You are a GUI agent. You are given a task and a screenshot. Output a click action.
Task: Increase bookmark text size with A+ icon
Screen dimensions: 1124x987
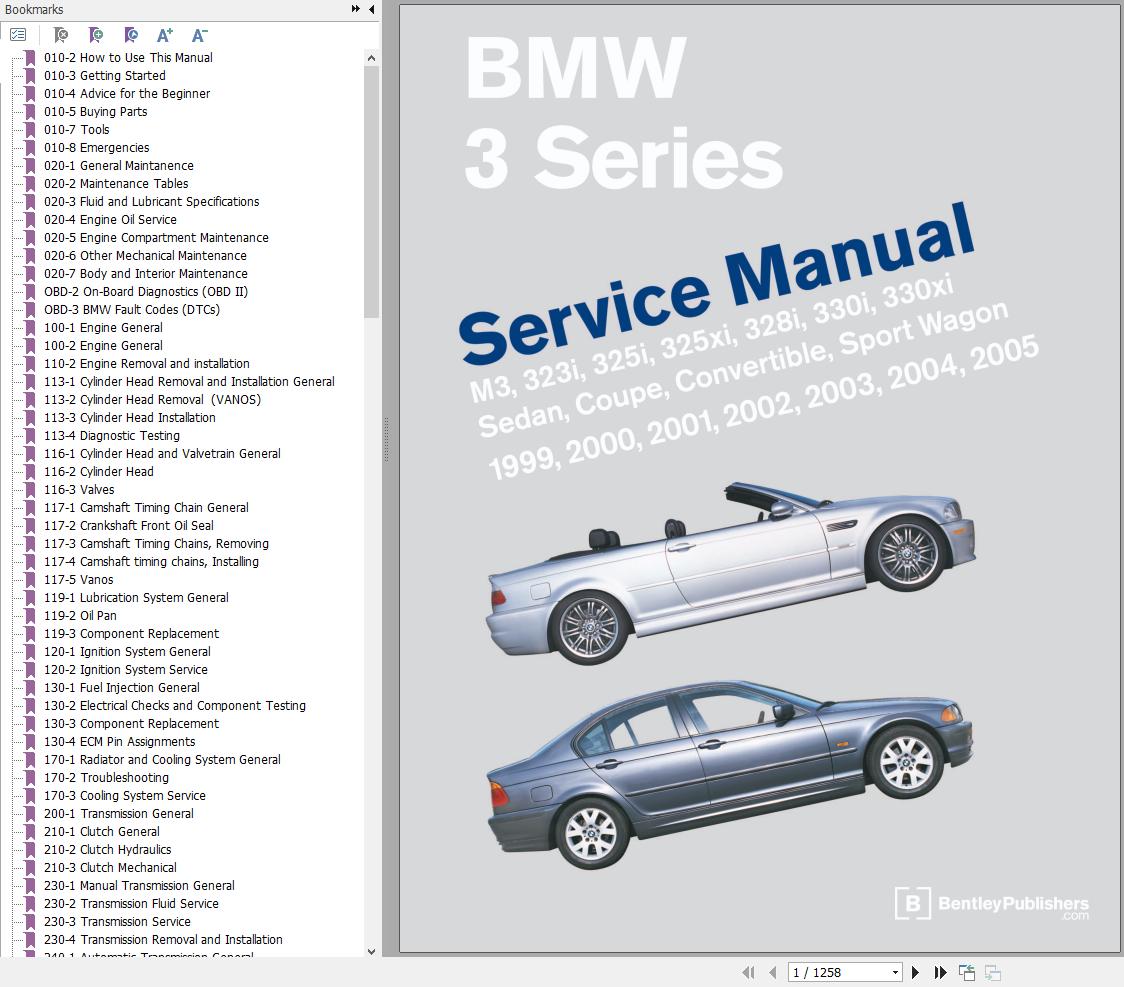[165, 34]
